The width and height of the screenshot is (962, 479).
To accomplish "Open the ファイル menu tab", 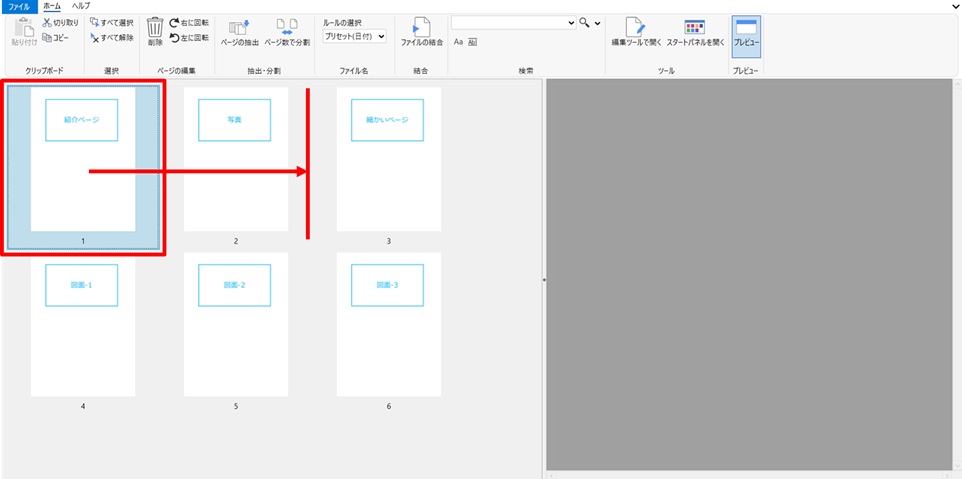I will coord(19,6).
